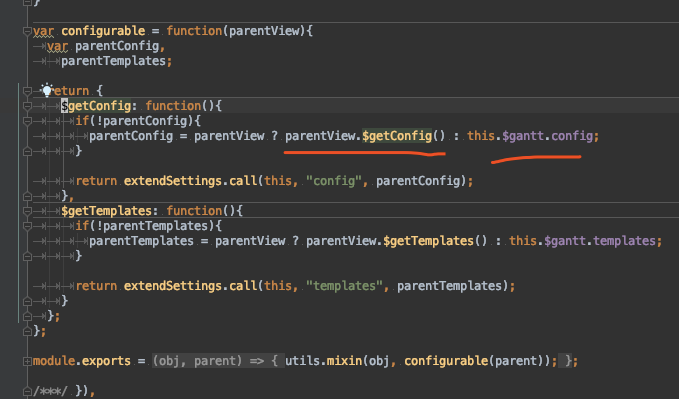Expand the folded 'module.exports' line with plus marker
679x399 pixels.
(27, 361)
